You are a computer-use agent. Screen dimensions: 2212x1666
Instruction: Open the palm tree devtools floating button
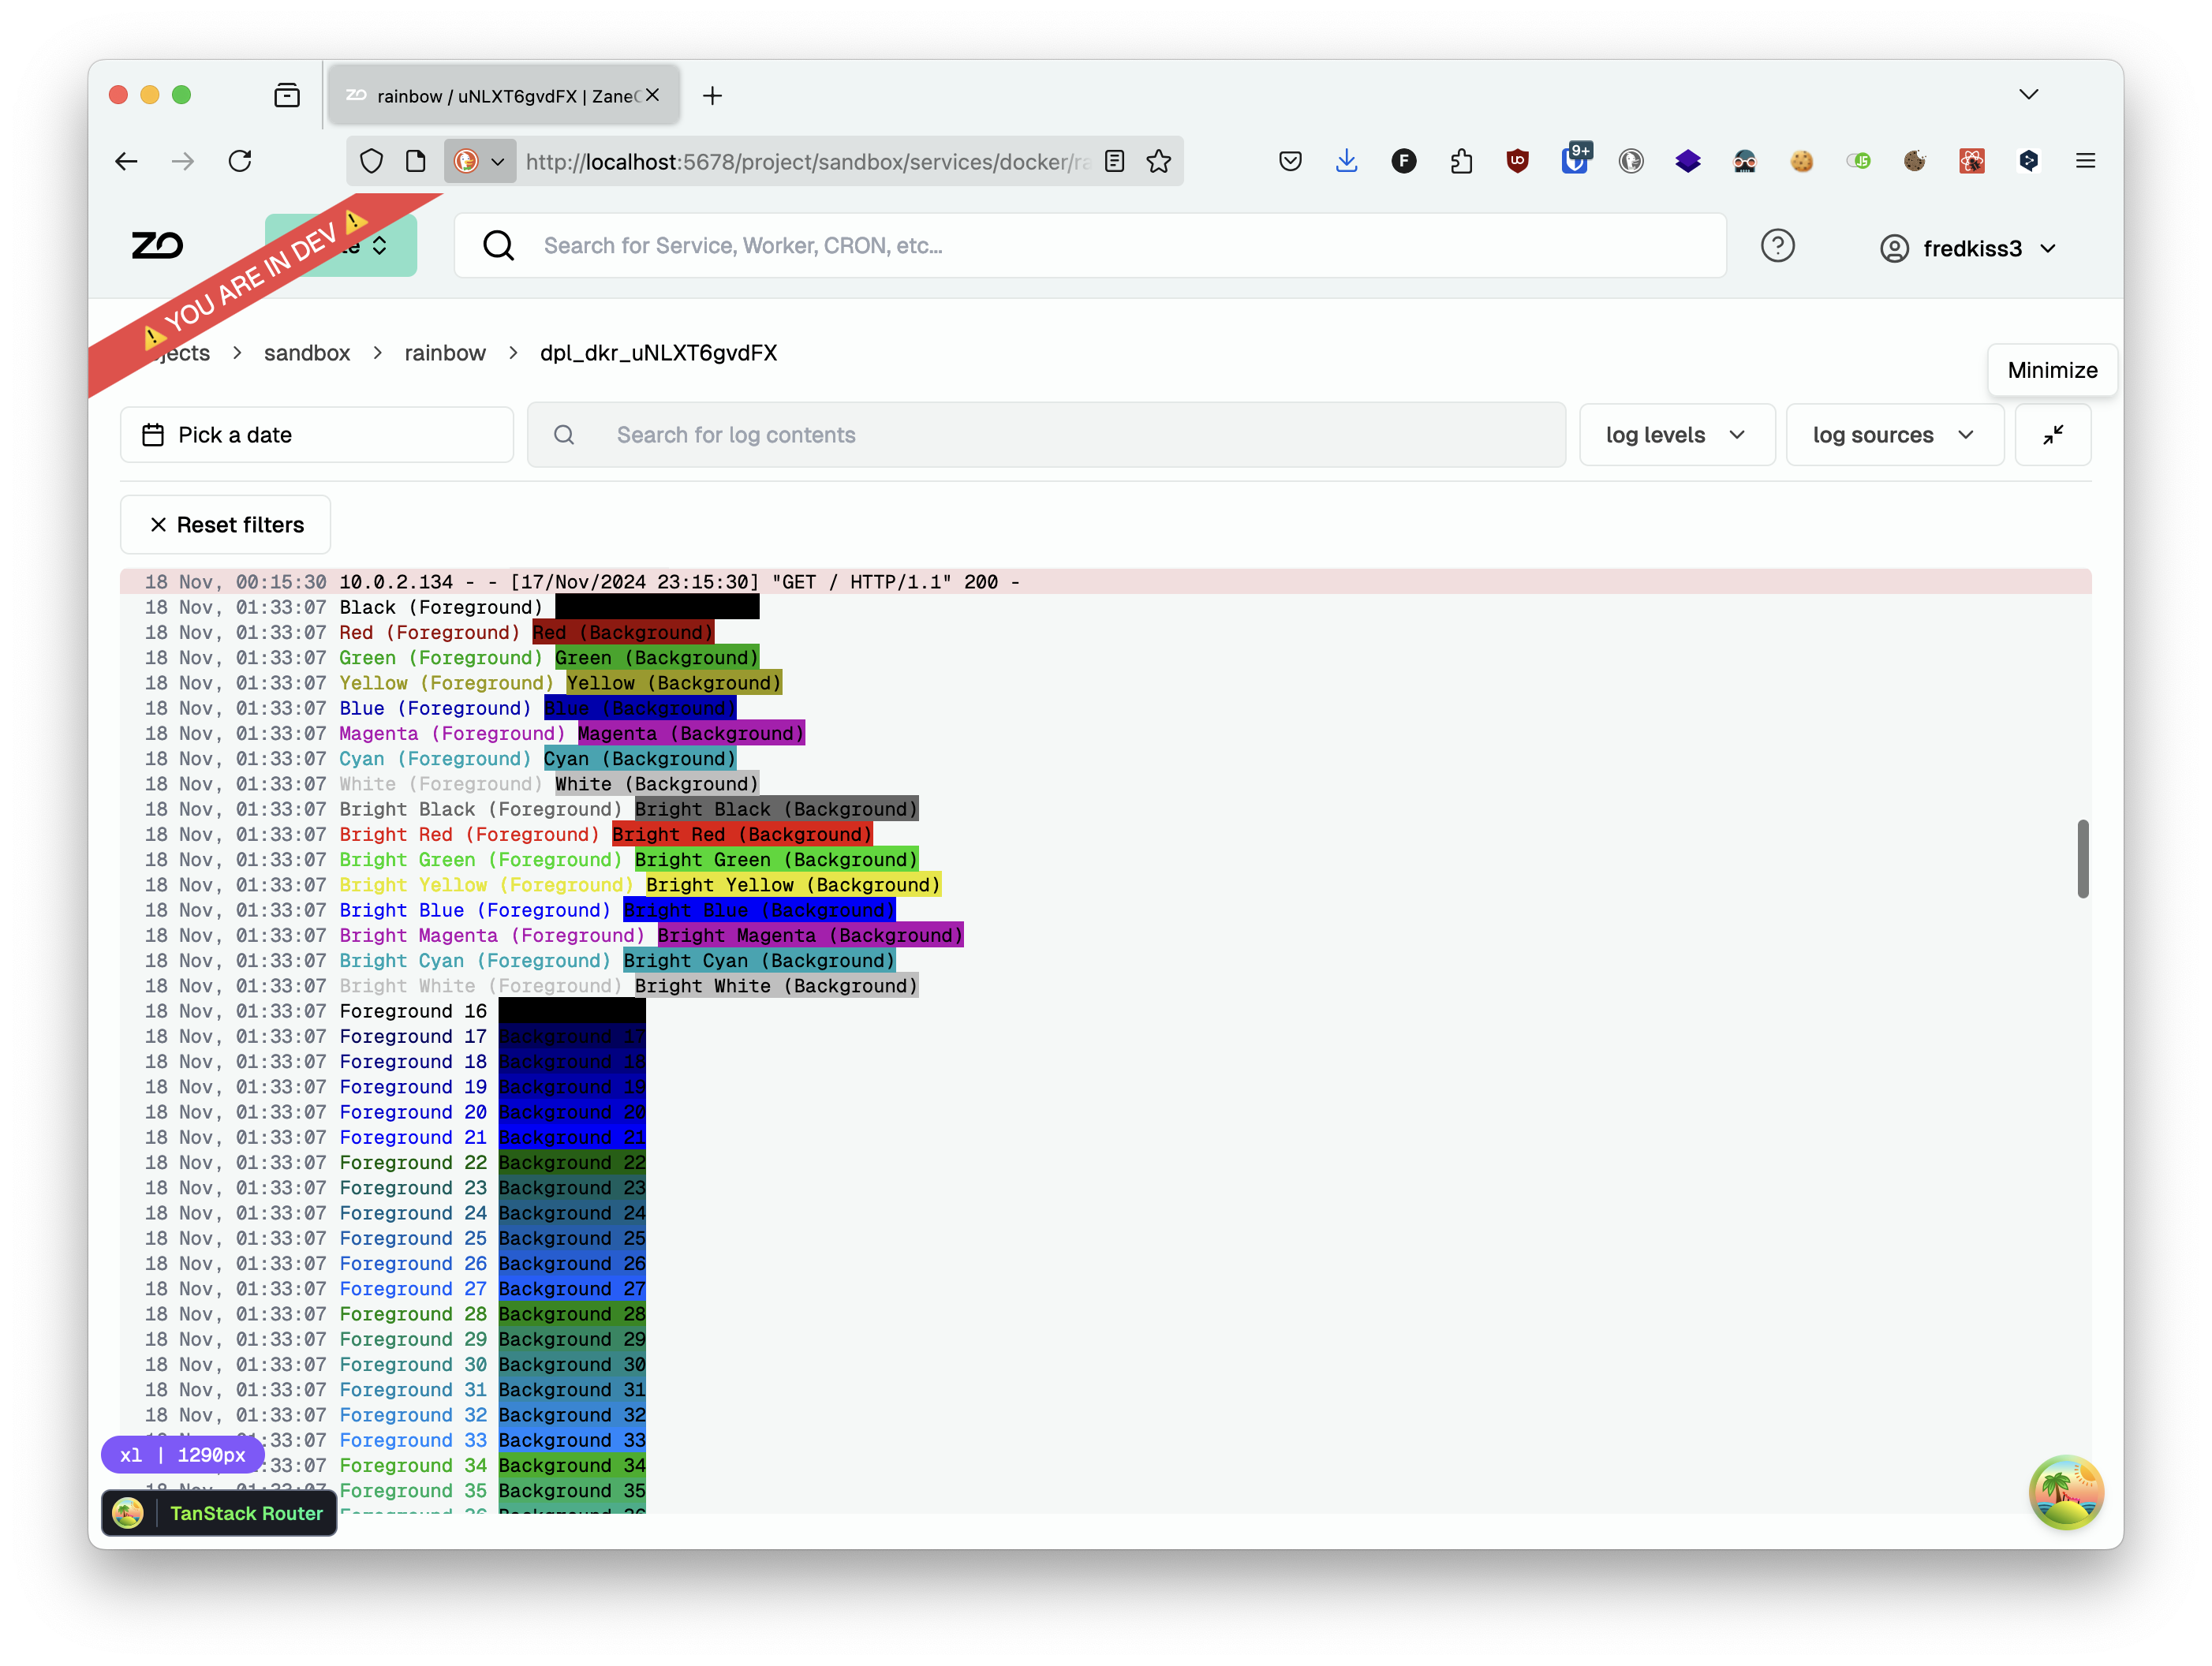[x=2066, y=1492]
